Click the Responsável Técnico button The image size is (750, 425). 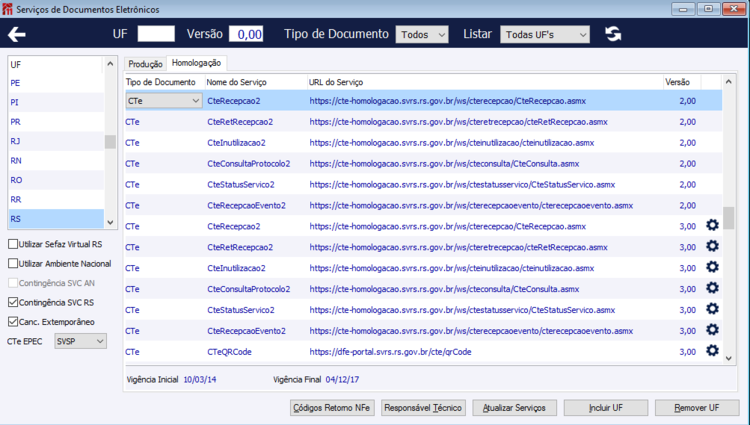(x=423, y=408)
